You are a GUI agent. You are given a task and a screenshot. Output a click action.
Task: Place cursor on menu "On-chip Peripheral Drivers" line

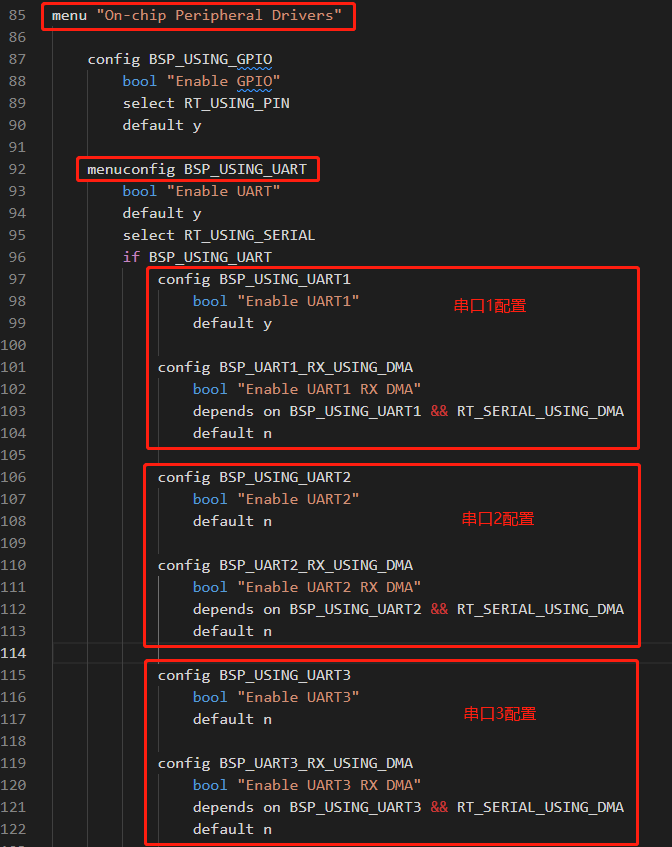click(197, 15)
